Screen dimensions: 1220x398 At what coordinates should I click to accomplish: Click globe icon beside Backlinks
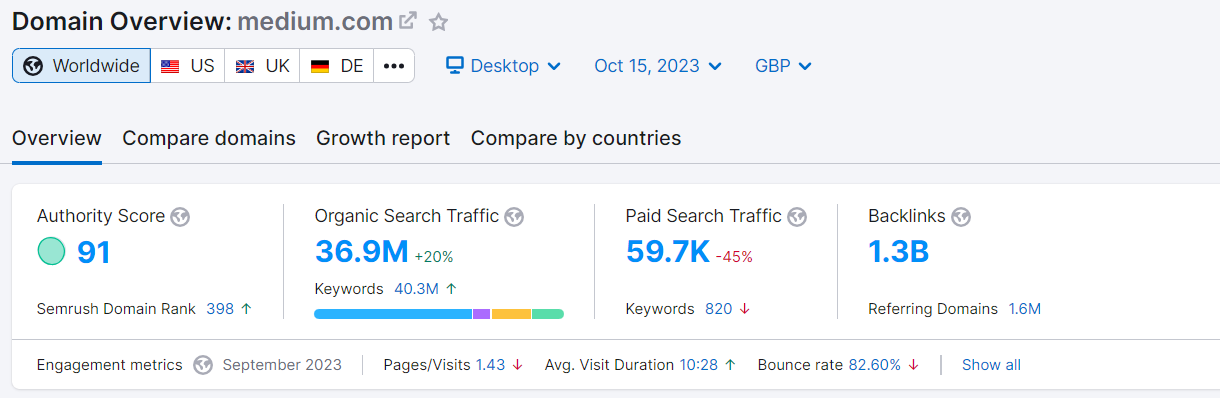coord(962,216)
